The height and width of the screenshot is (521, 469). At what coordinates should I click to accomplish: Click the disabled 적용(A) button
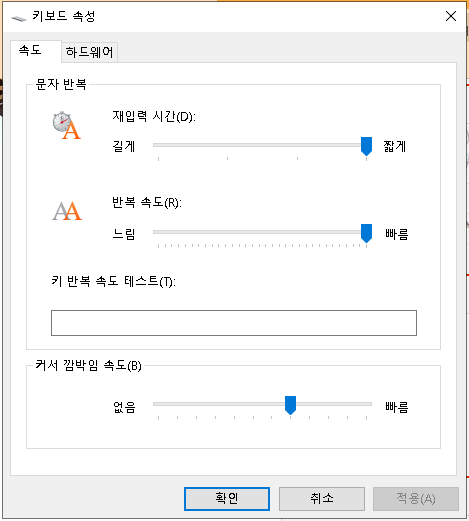point(416,499)
